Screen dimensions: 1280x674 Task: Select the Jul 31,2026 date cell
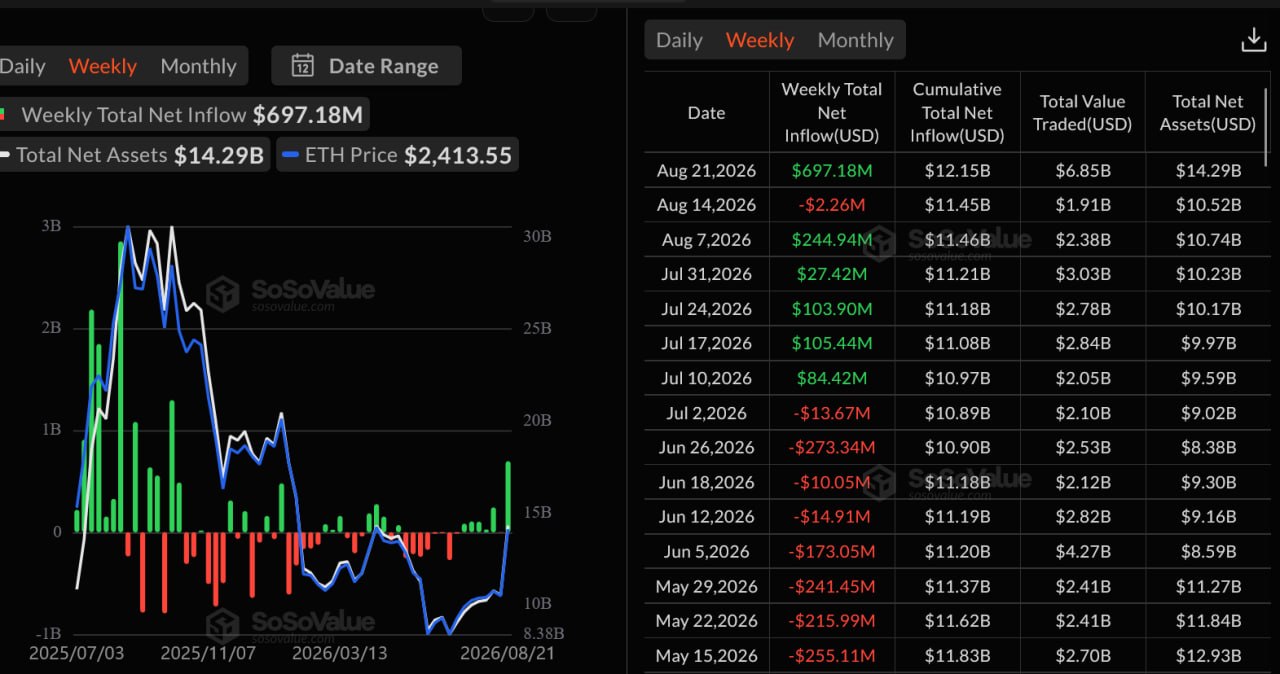706,274
